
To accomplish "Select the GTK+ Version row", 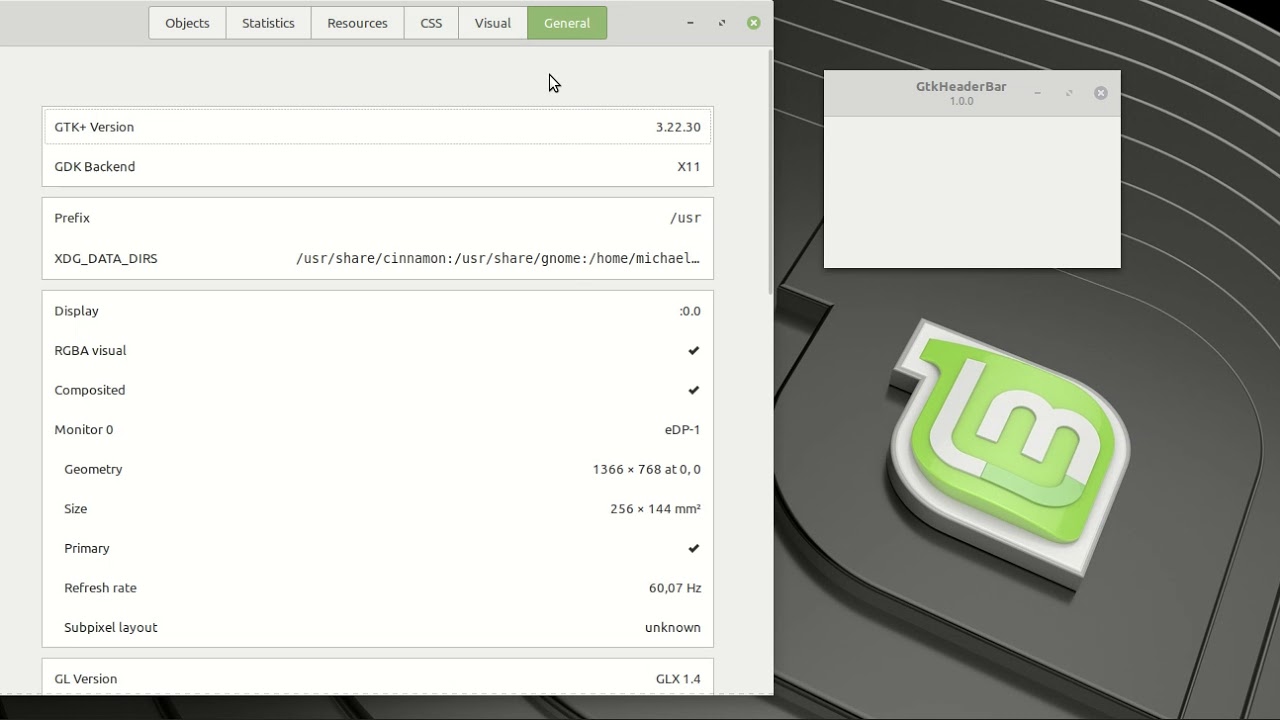I will [378, 127].
